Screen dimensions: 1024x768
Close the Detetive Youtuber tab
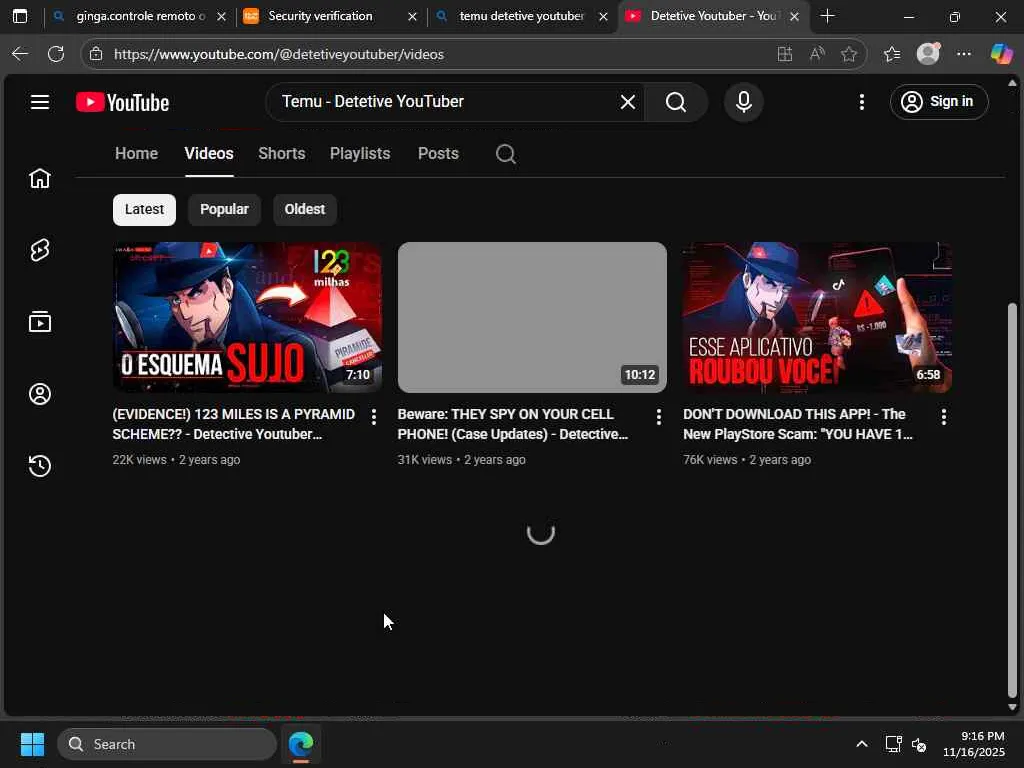[x=794, y=16]
